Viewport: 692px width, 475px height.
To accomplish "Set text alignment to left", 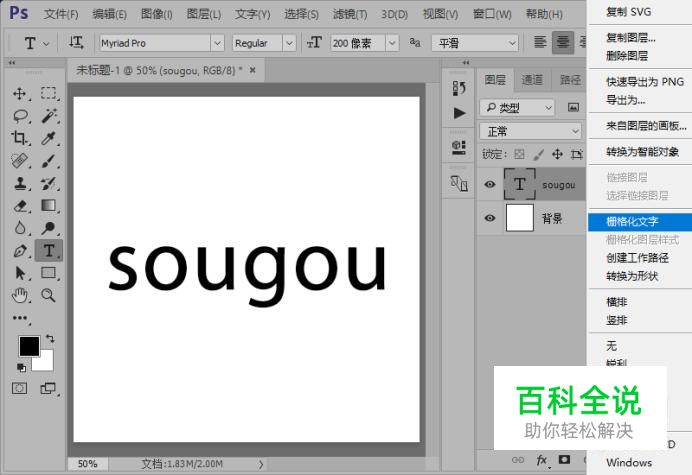I will [540, 42].
